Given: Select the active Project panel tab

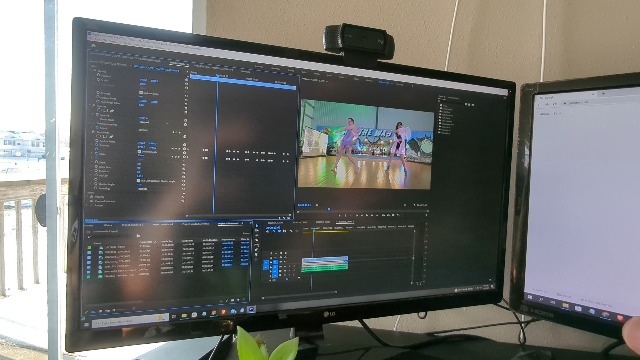Looking at the screenshot, I should point(230,224).
